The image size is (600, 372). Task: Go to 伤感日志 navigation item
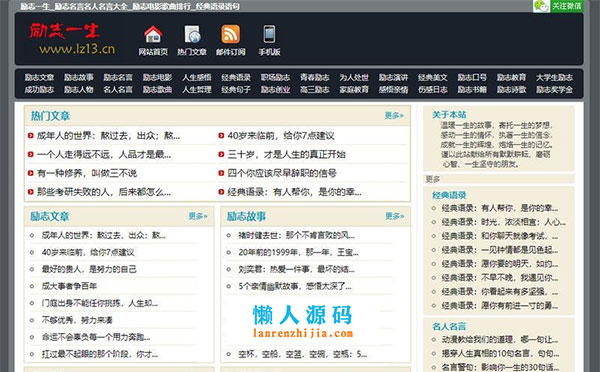coord(433,90)
